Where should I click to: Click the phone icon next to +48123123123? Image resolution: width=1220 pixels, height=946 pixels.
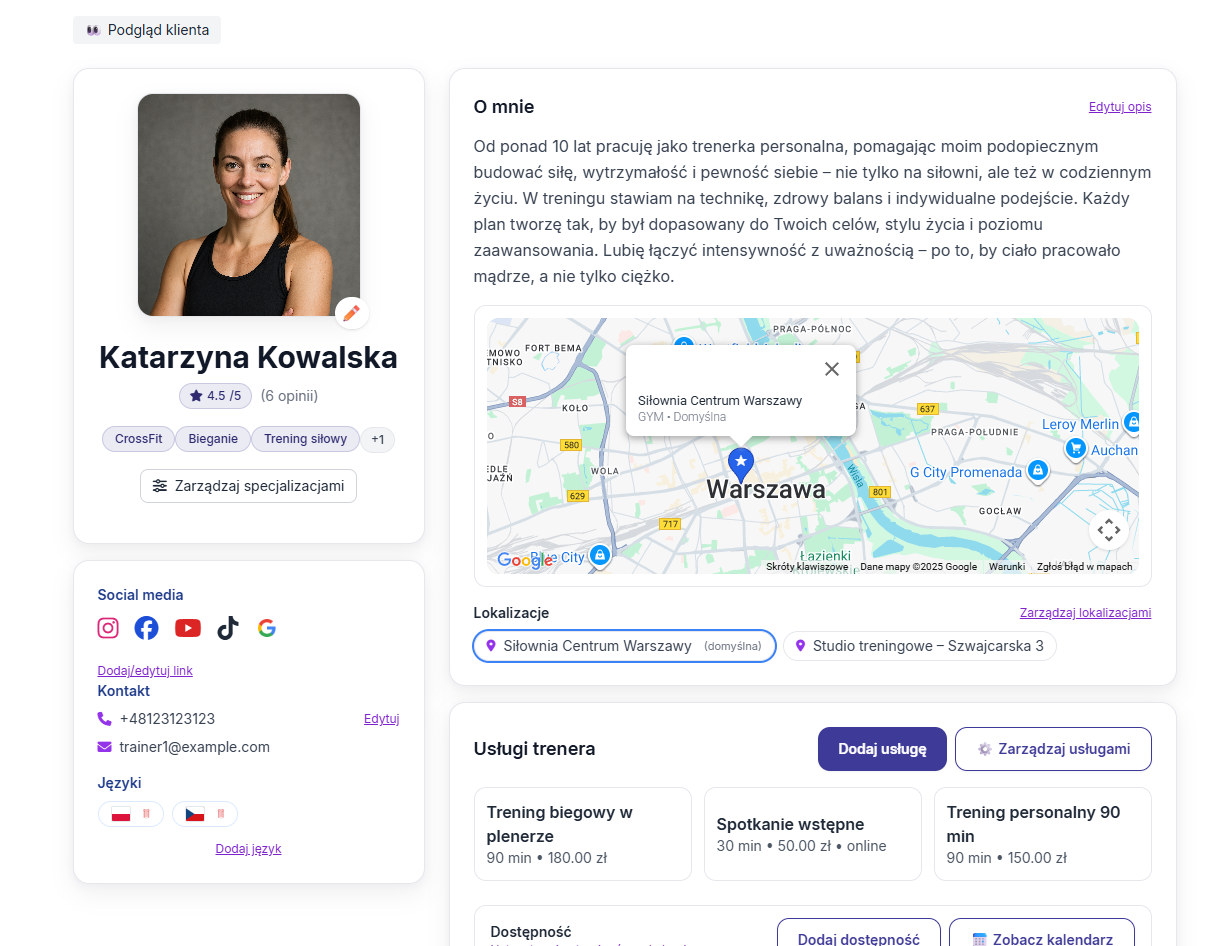coord(104,718)
